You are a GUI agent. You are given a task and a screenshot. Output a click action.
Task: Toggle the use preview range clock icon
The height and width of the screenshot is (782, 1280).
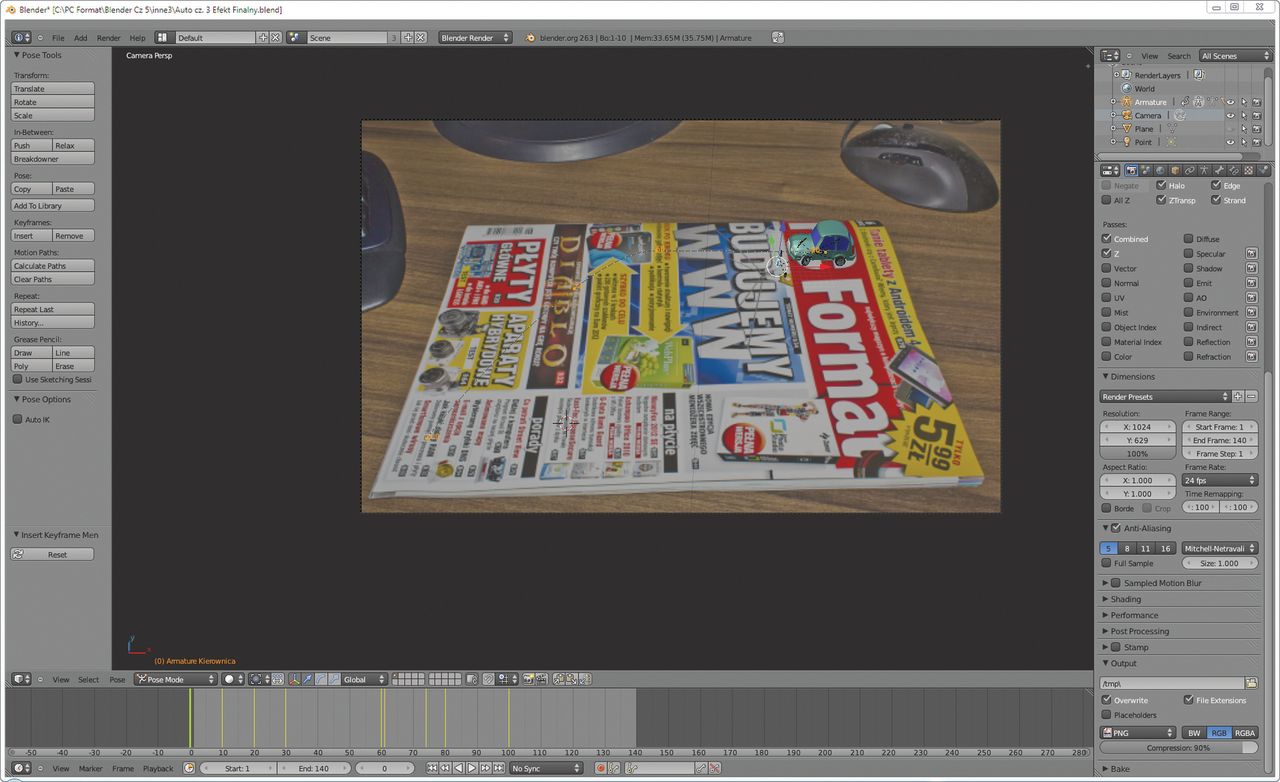point(189,768)
